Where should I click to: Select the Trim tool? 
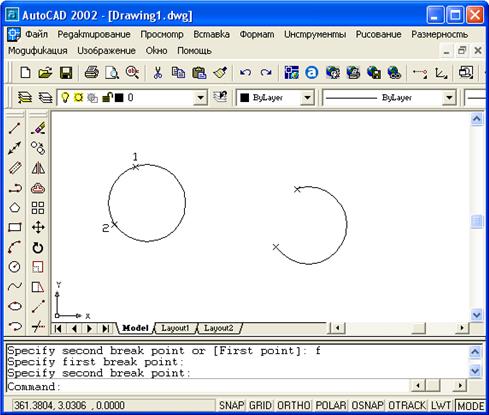[x=38, y=326]
